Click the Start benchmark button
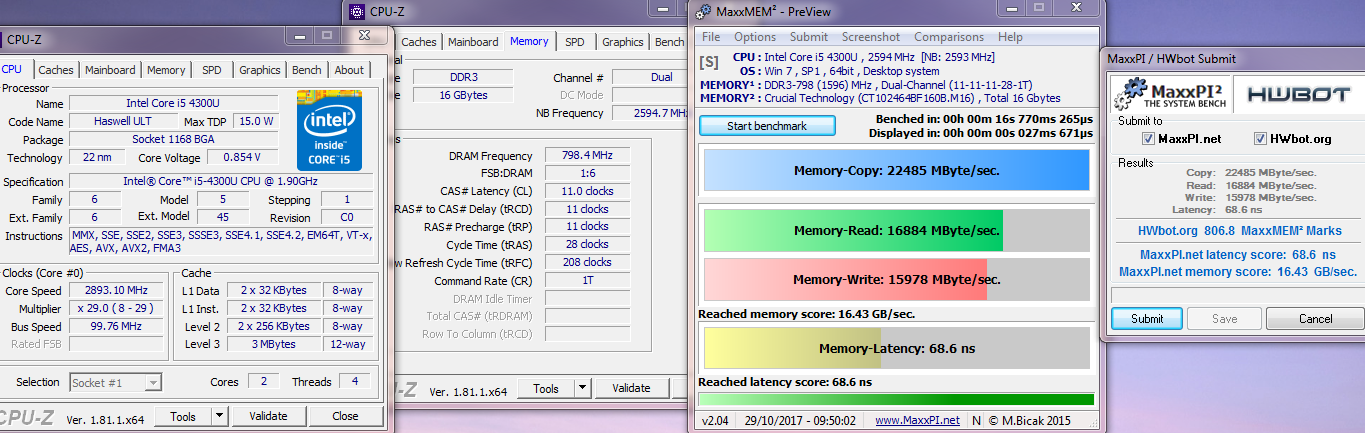1365x433 pixels. click(x=767, y=126)
